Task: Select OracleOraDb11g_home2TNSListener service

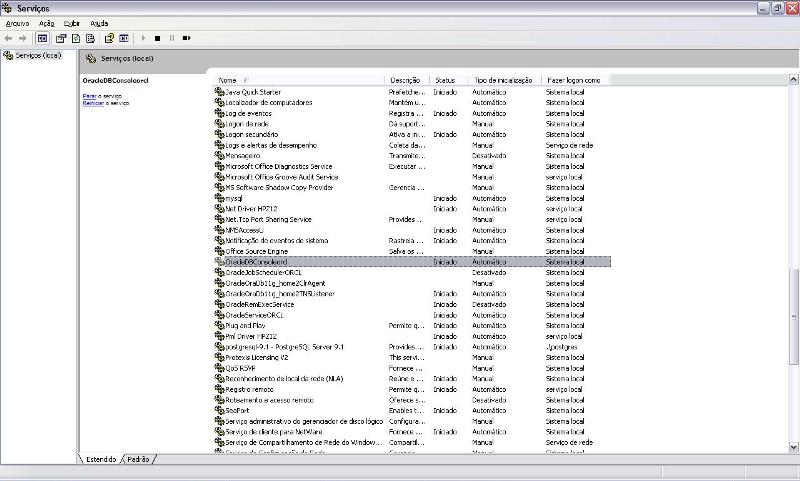Action: [x=280, y=294]
